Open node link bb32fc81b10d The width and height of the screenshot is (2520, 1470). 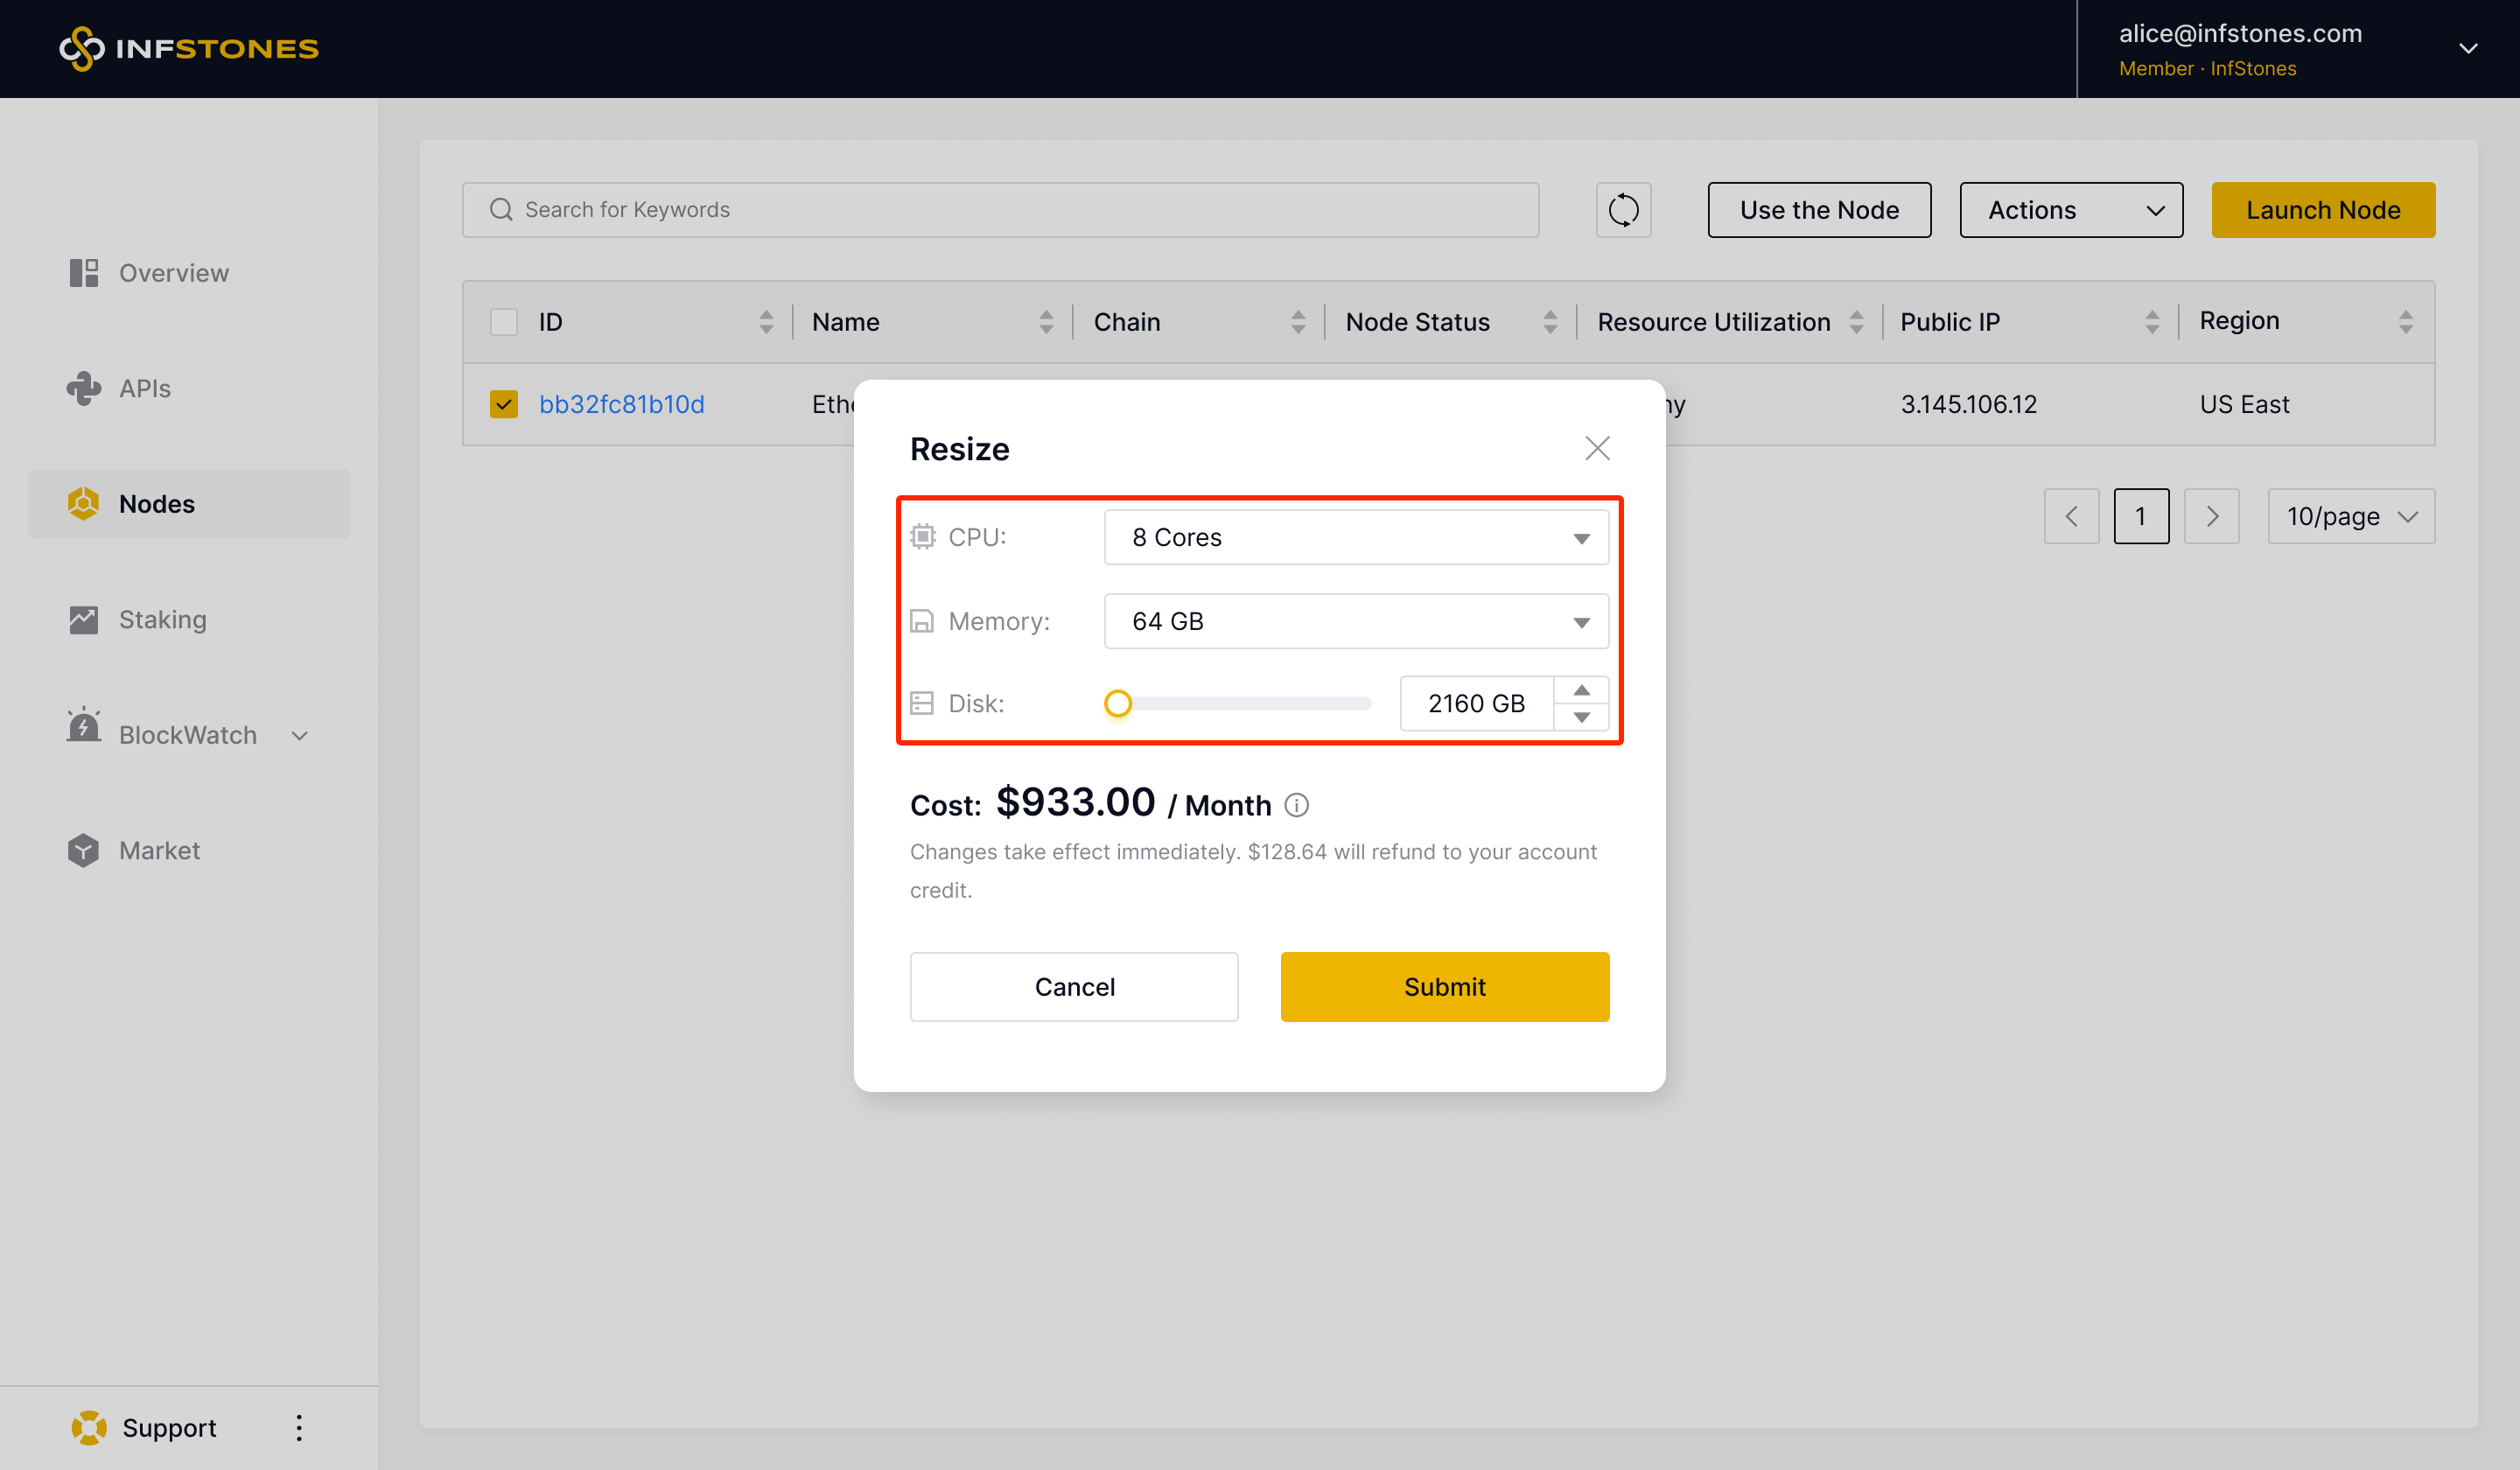point(621,404)
